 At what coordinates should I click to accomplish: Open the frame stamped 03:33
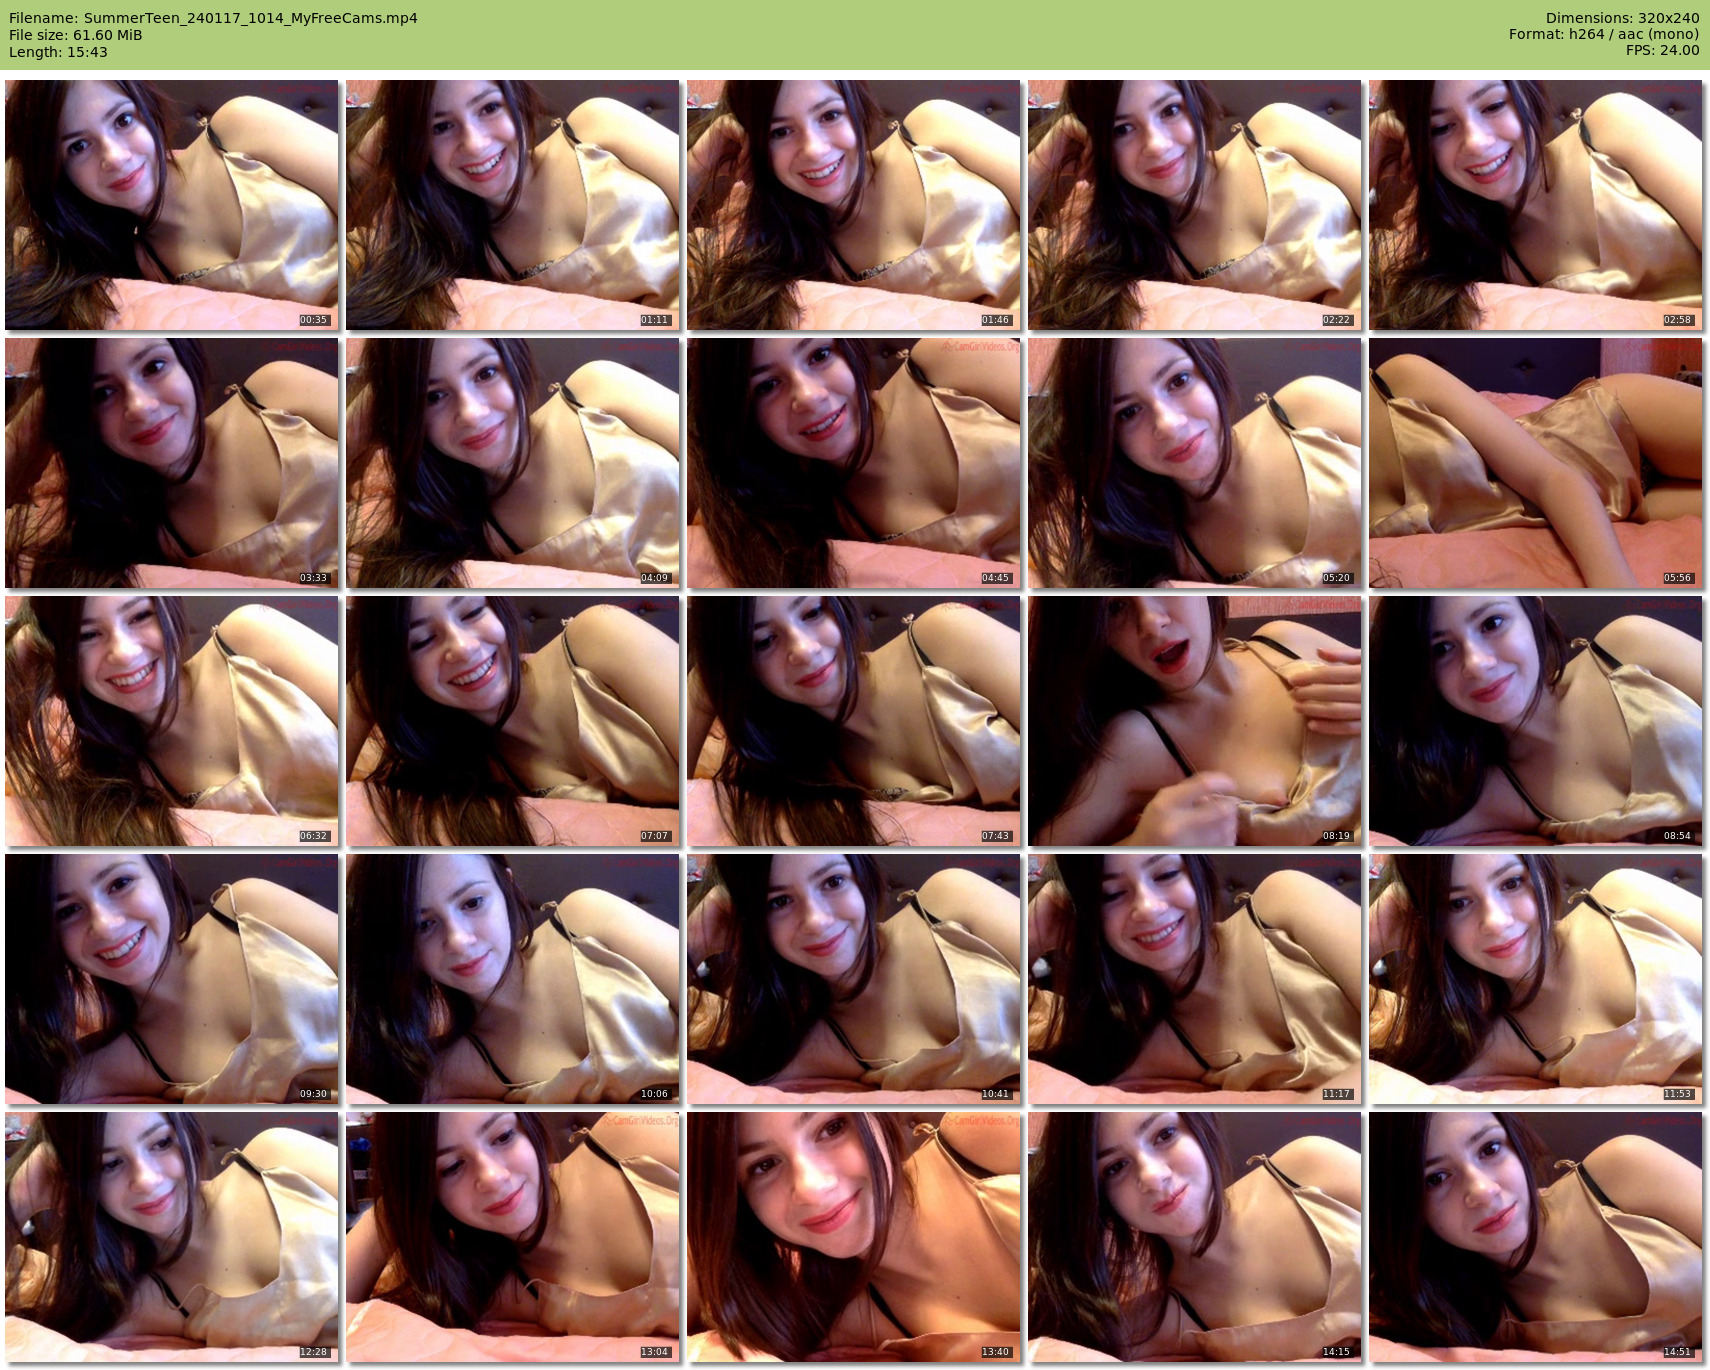point(172,463)
